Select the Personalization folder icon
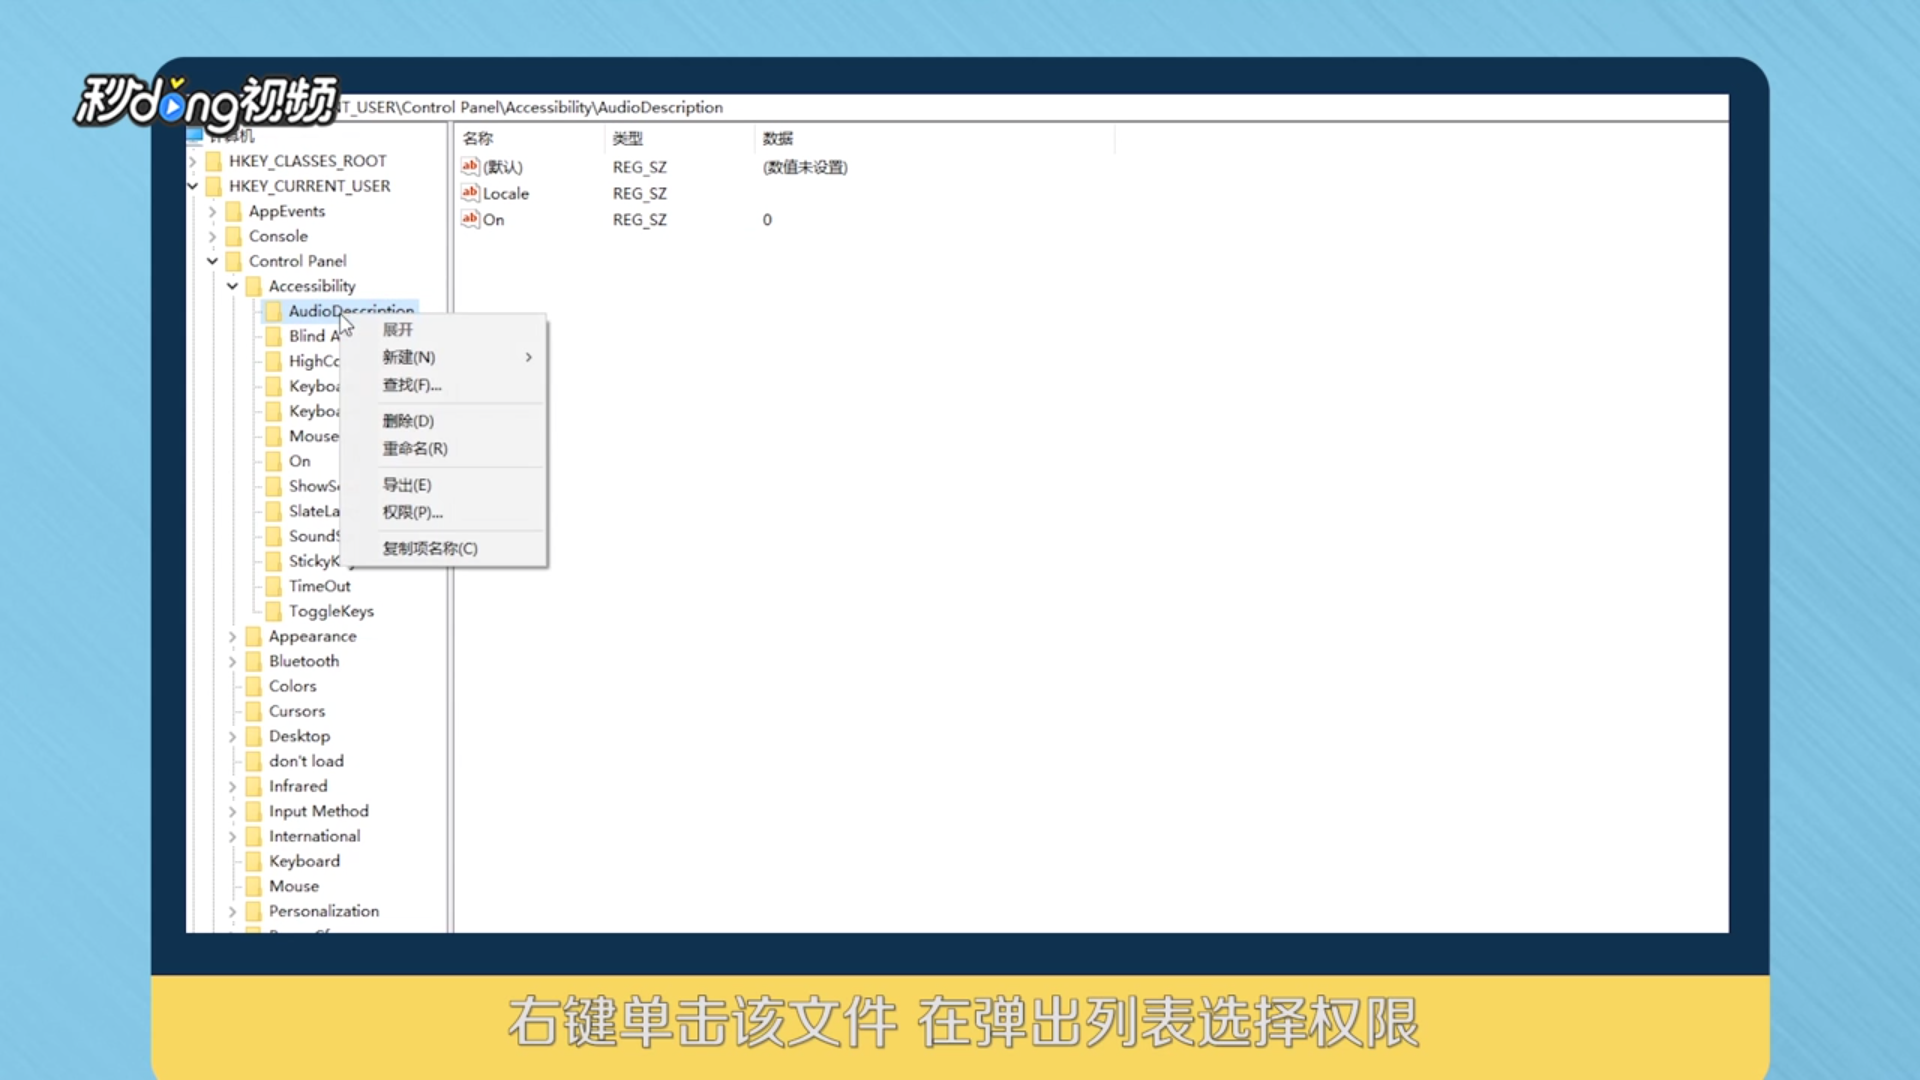This screenshot has height=1080, width=1920. [x=253, y=911]
